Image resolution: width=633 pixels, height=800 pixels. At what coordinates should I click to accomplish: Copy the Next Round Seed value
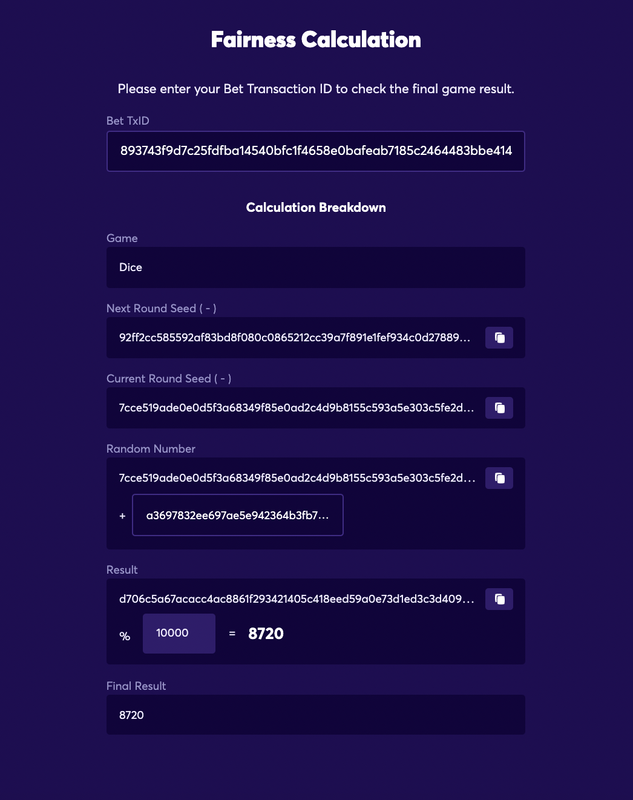click(499, 338)
